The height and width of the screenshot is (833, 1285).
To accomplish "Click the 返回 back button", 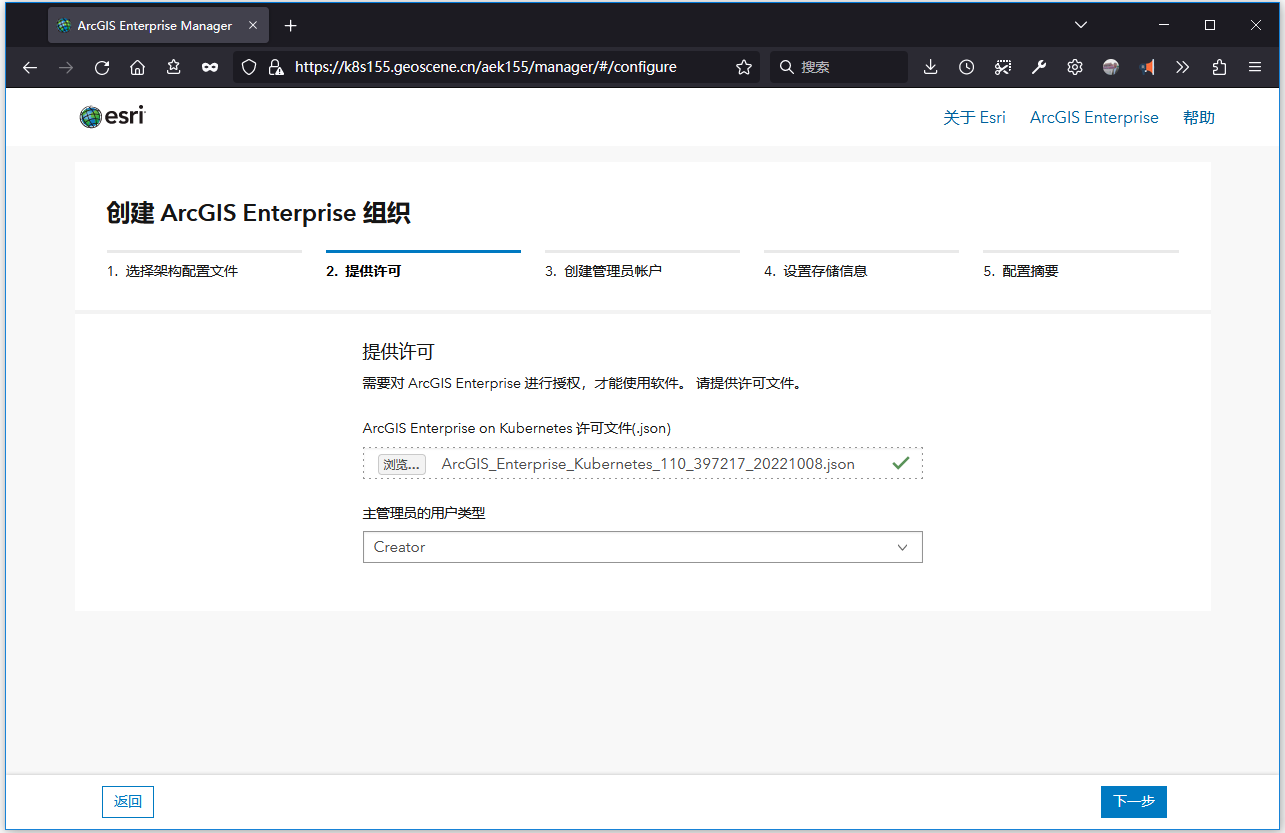I will click(x=128, y=802).
